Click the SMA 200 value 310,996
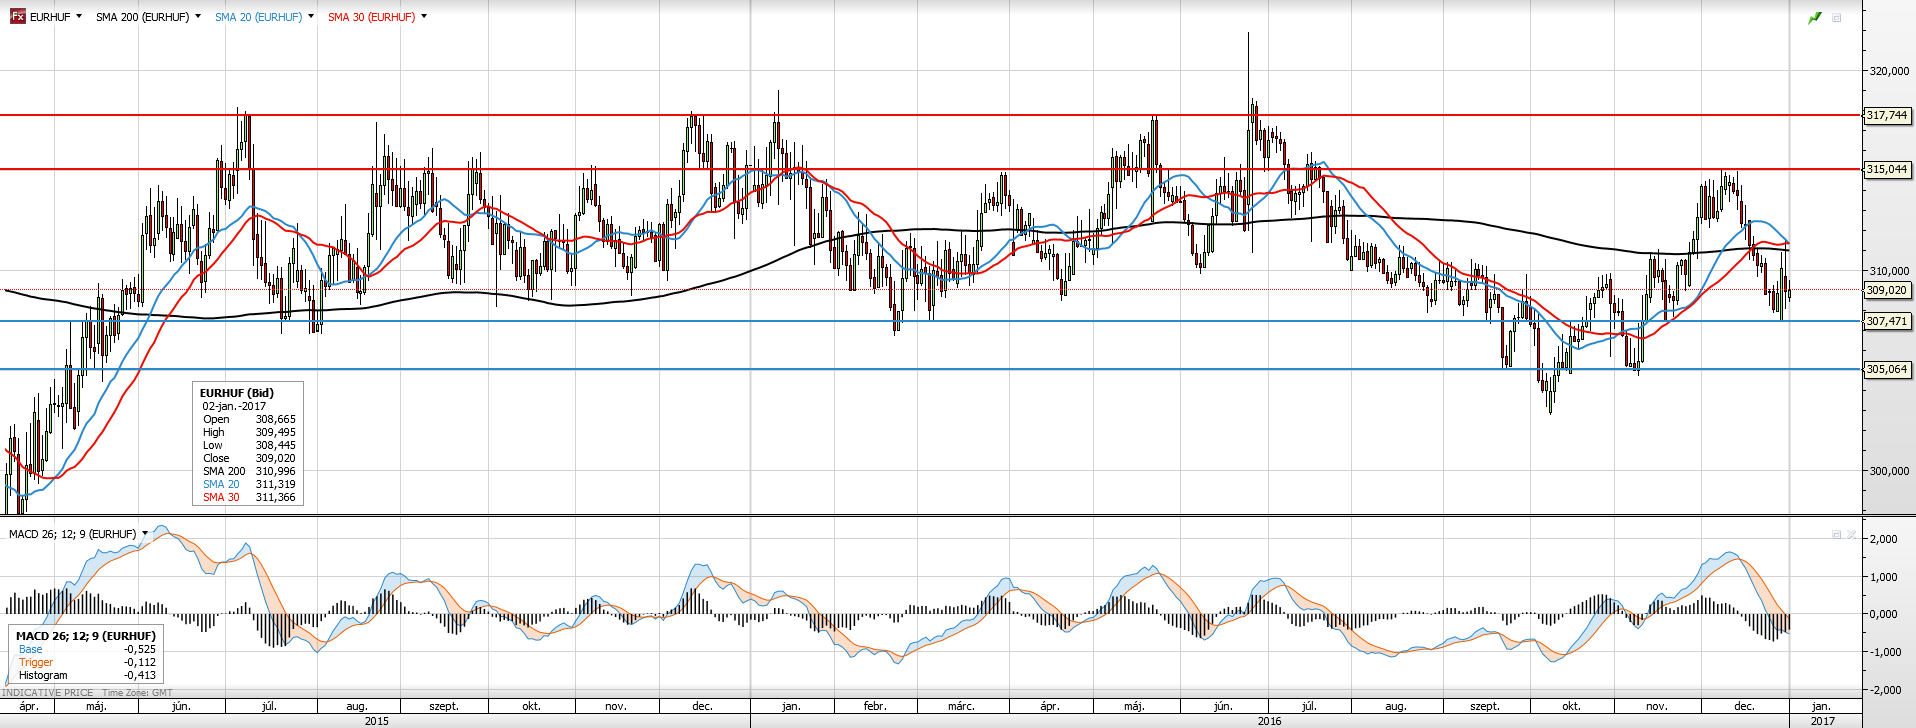 click(x=275, y=471)
